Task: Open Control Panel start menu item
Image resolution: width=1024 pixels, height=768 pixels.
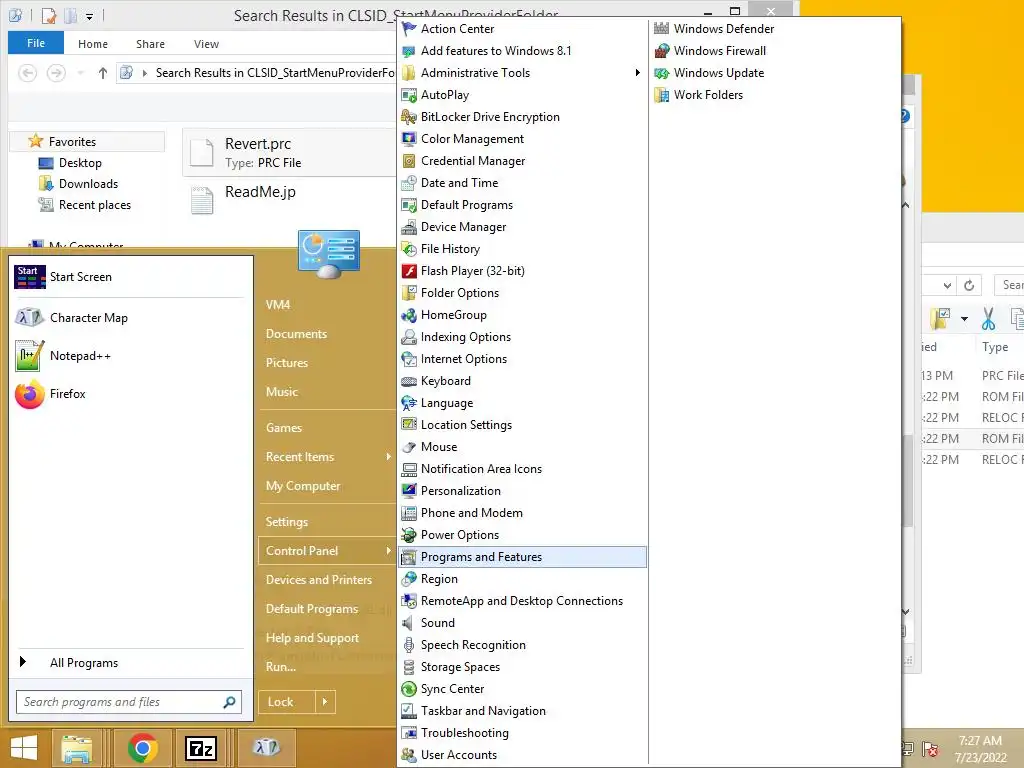Action: point(328,551)
